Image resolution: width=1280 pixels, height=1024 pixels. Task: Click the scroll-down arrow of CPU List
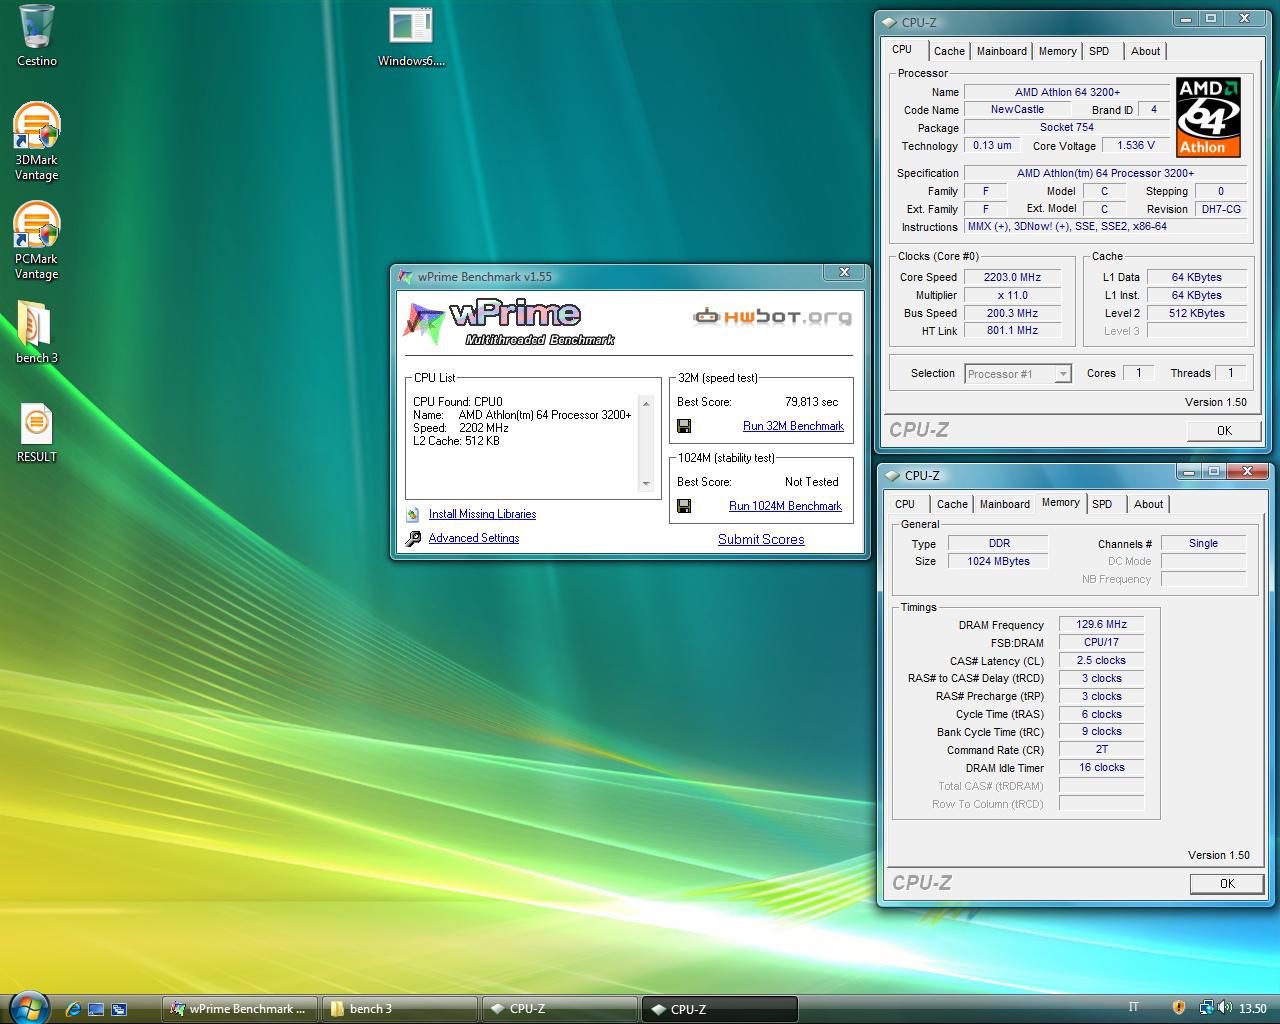(x=646, y=484)
